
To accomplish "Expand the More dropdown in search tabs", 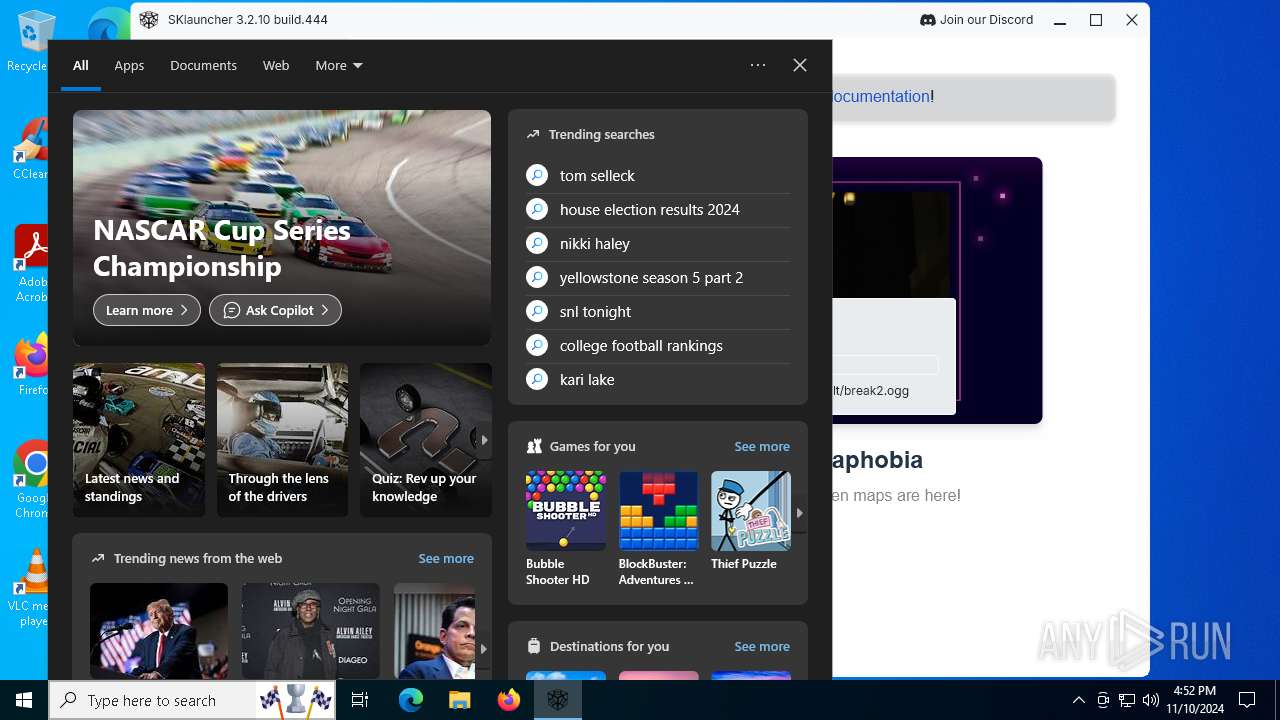I will coord(339,65).
